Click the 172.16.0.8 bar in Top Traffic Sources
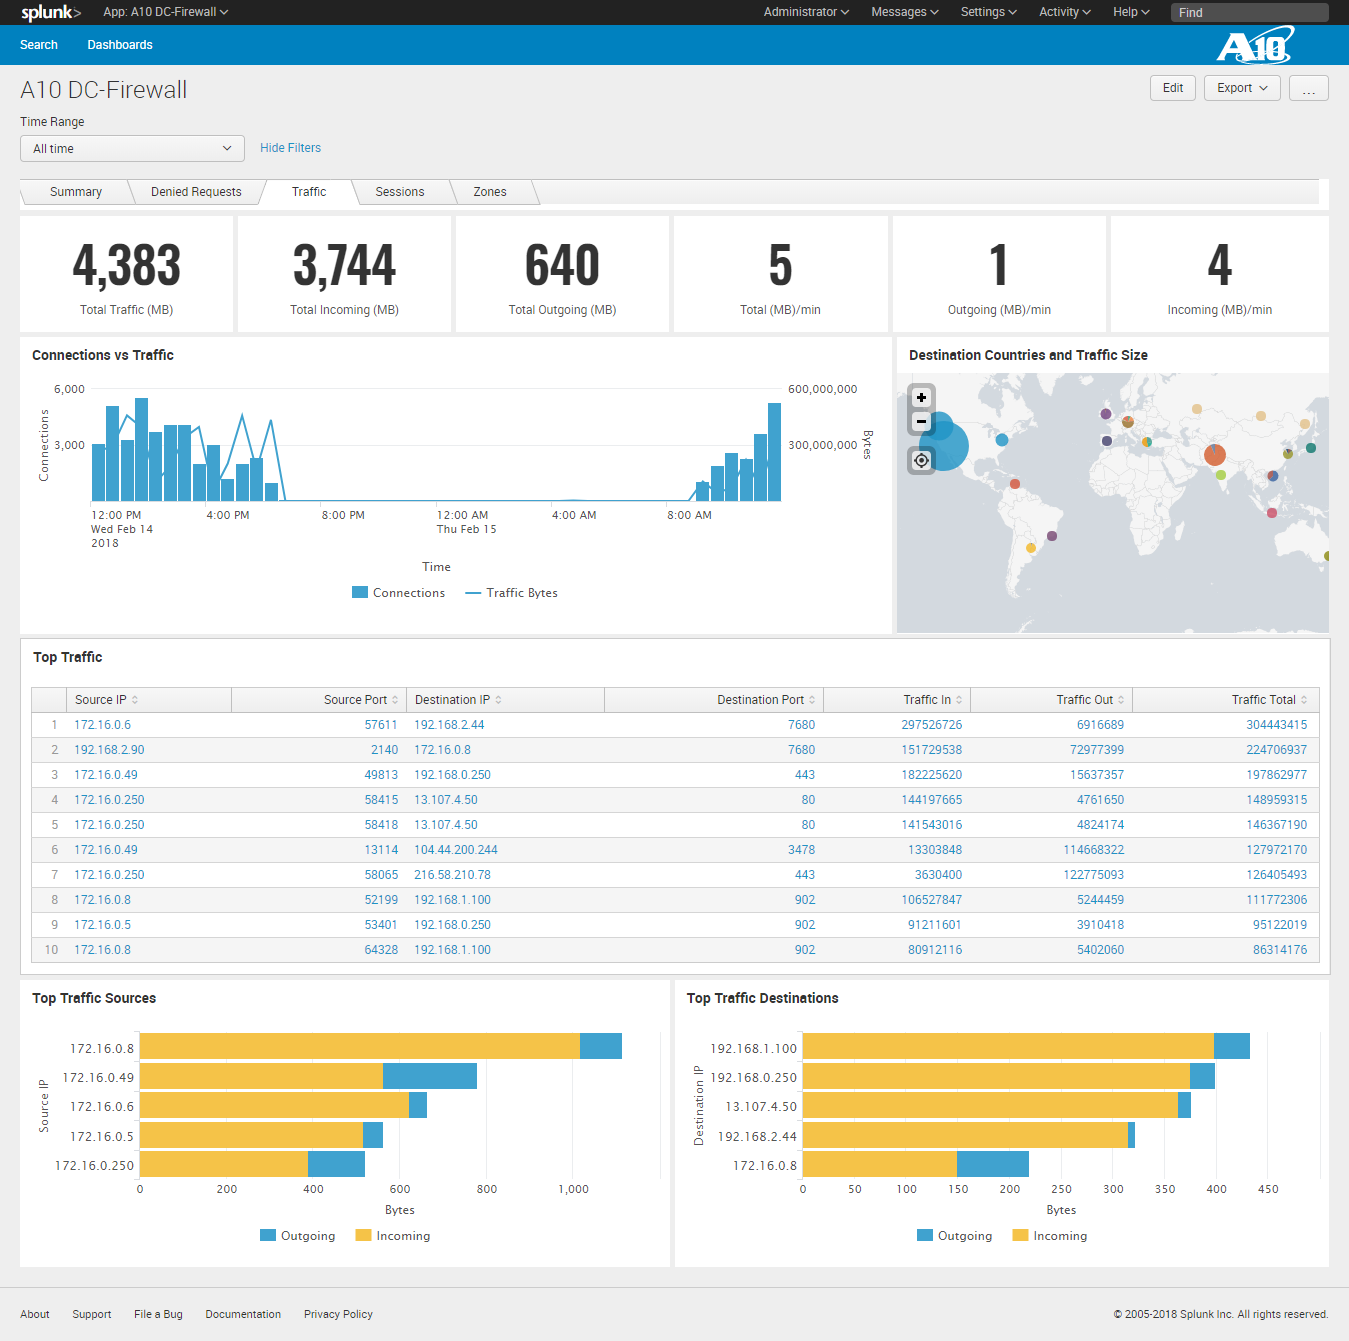The height and width of the screenshot is (1341, 1349). (381, 1046)
